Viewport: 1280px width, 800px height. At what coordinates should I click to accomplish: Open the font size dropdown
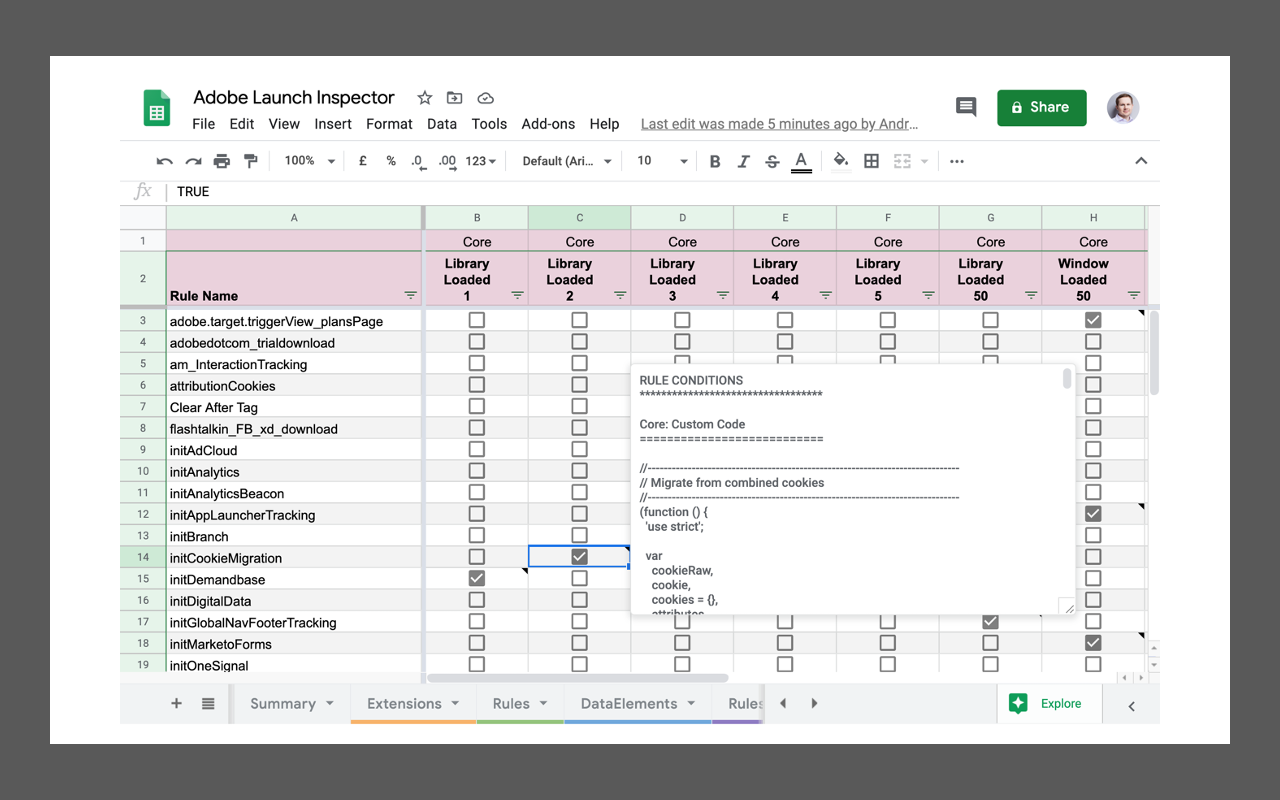(x=663, y=161)
